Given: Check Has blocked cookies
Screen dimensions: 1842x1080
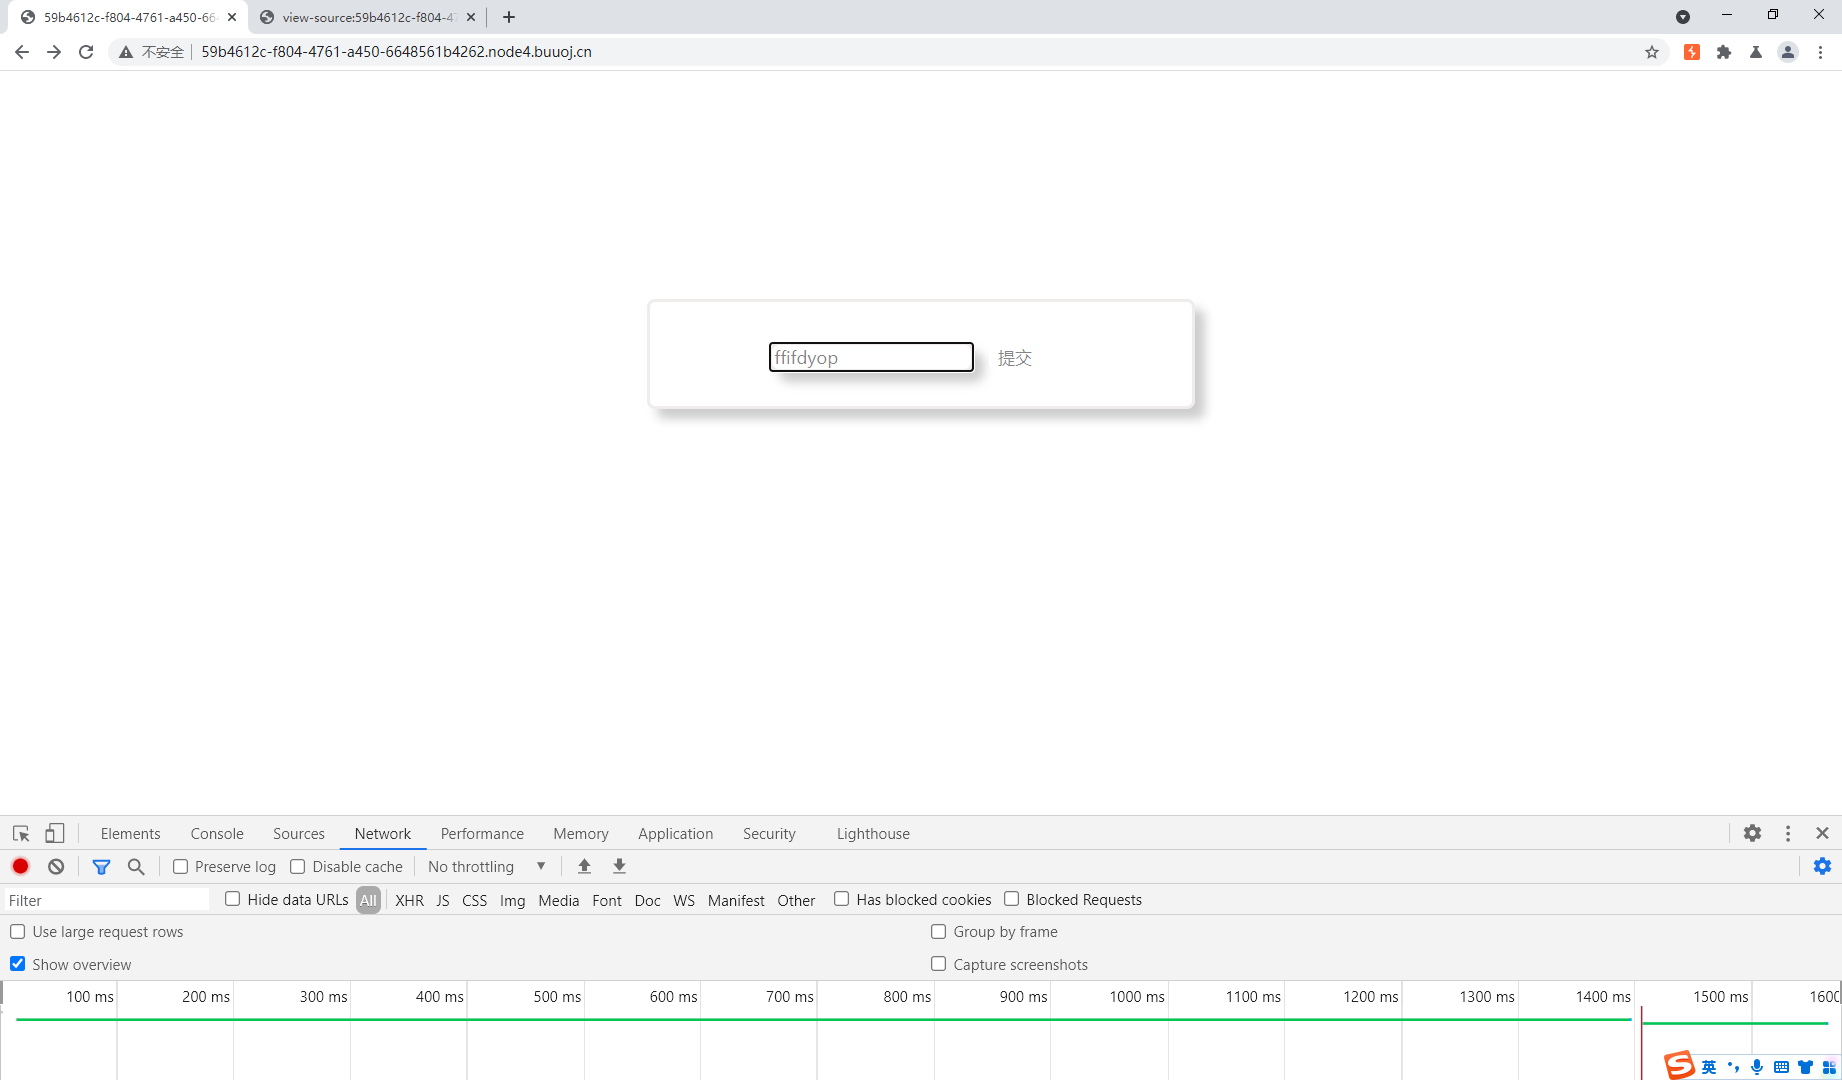Looking at the screenshot, I should point(842,899).
